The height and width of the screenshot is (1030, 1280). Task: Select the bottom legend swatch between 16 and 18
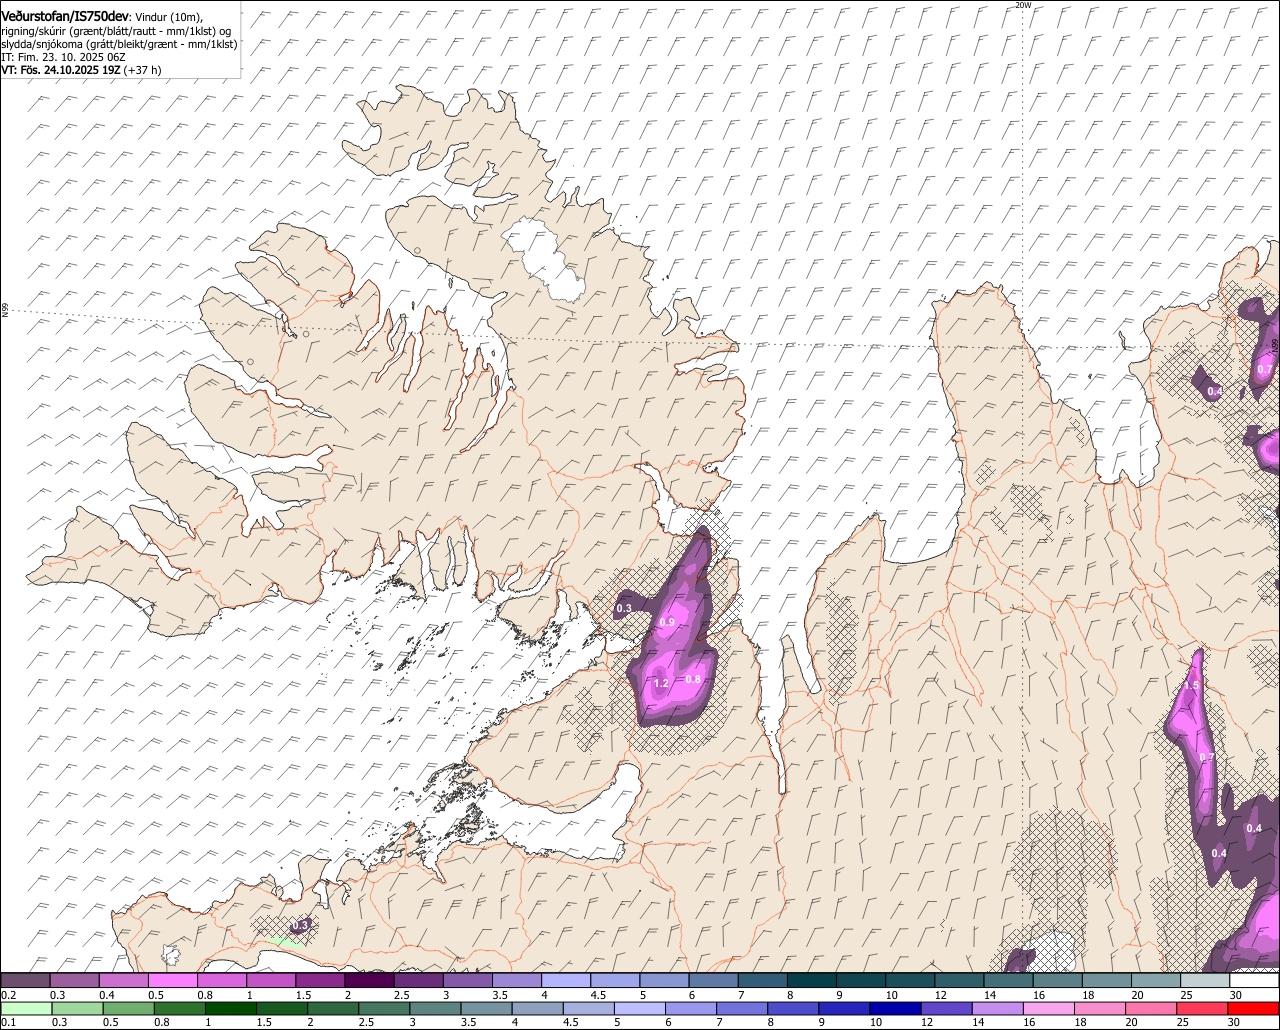pos(1048,1008)
